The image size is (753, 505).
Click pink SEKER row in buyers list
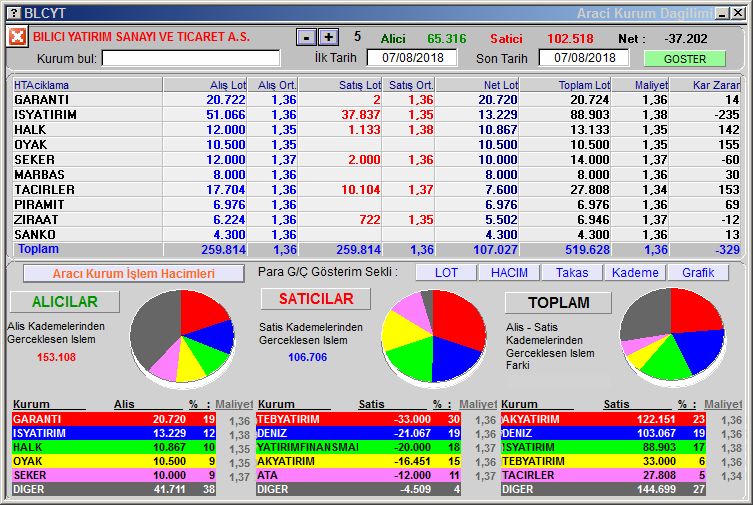114,475
